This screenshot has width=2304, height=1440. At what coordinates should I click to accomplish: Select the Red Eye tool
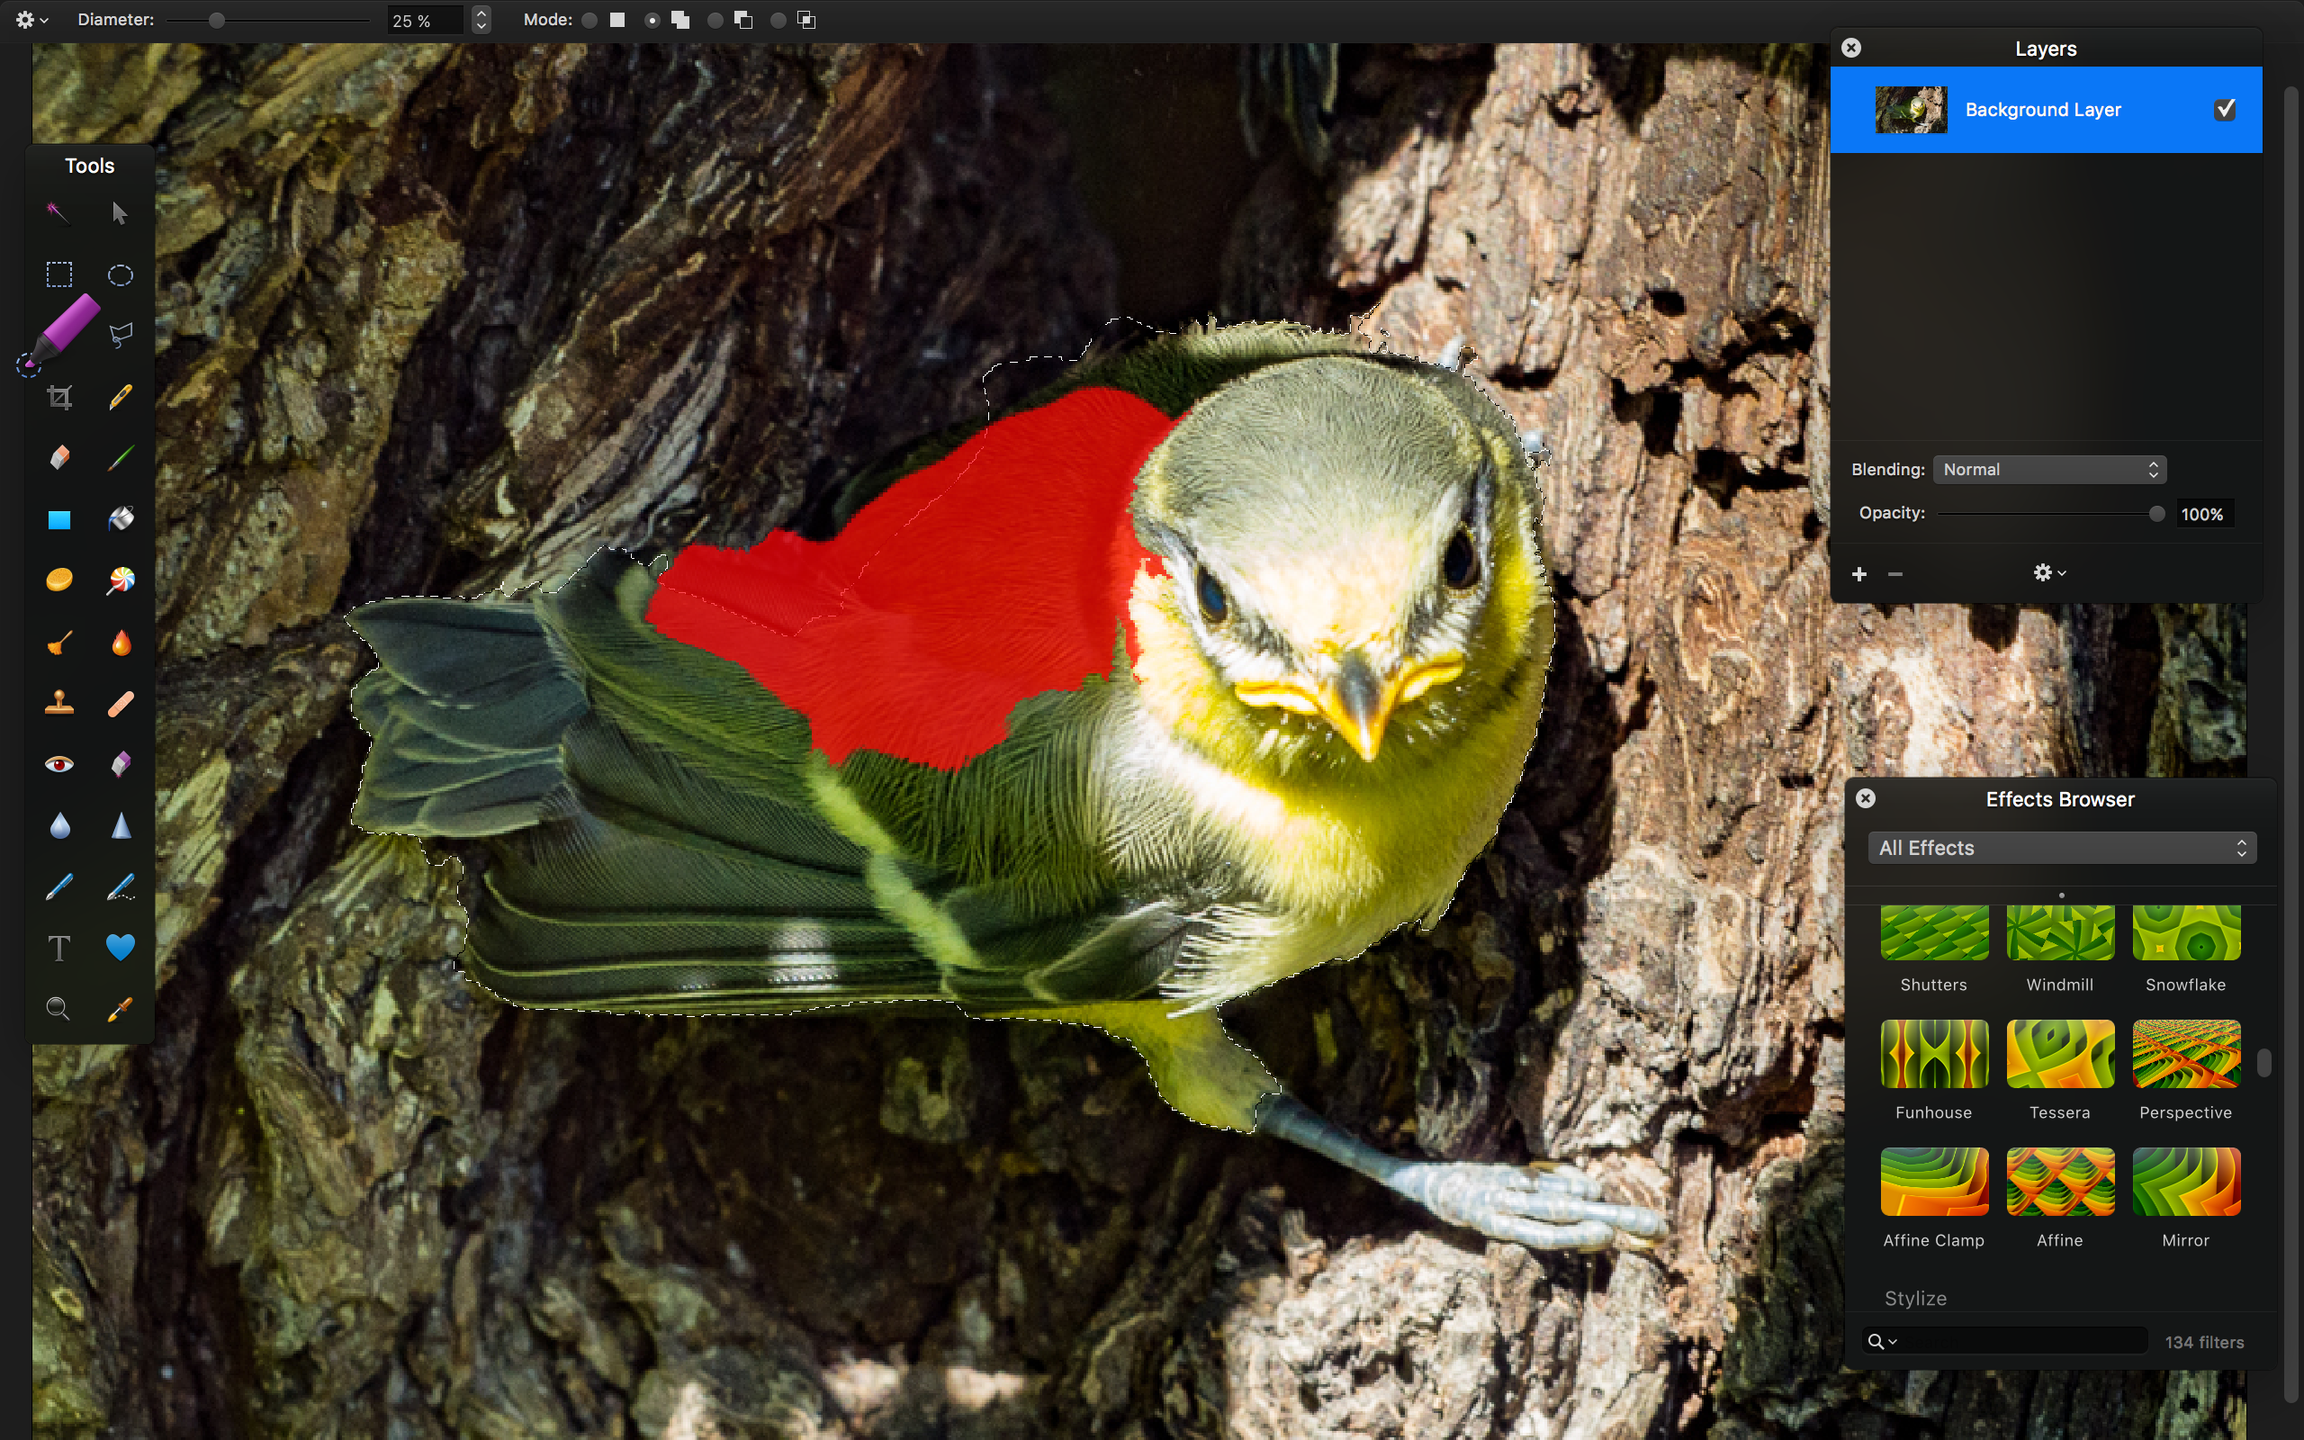click(x=59, y=765)
